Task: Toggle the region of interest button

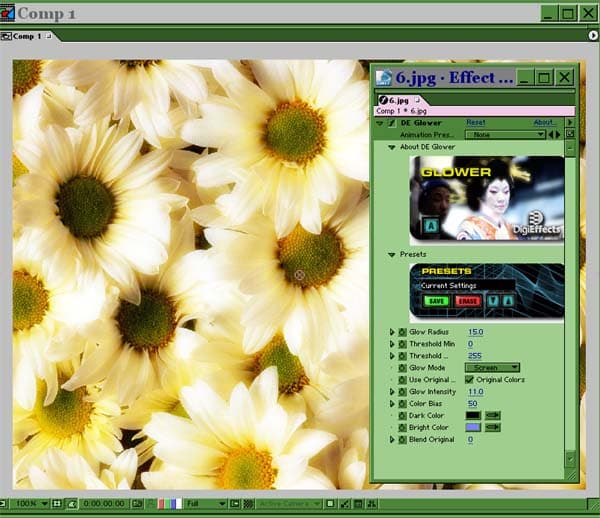Action: [235, 503]
